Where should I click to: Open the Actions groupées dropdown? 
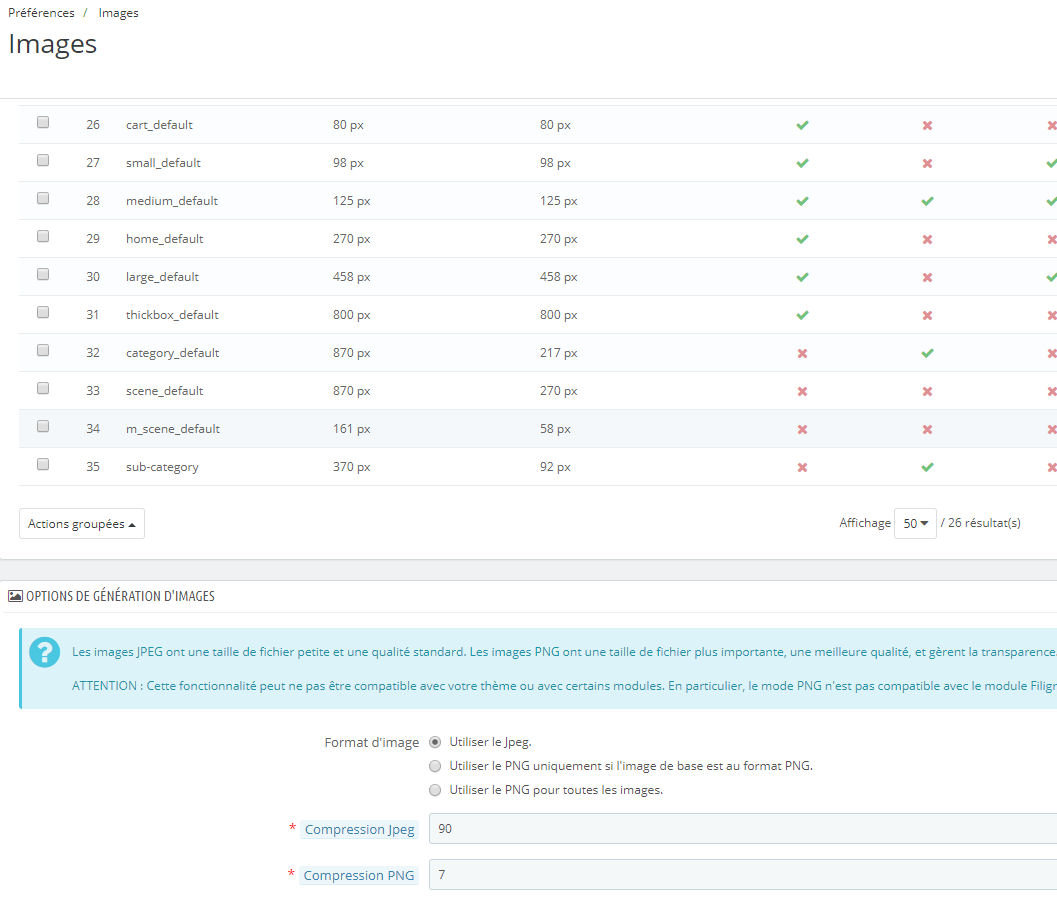point(82,524)
